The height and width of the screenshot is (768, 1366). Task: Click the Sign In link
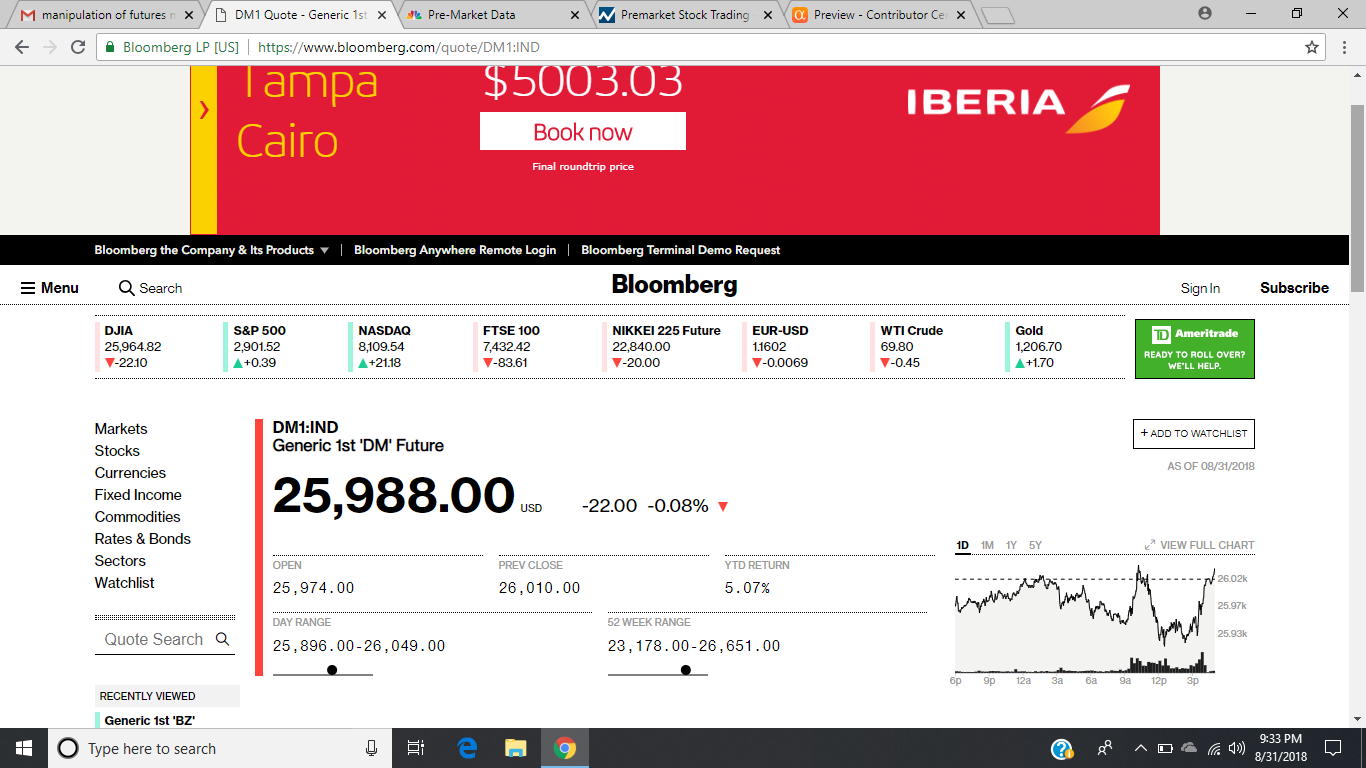point(1200,288)
